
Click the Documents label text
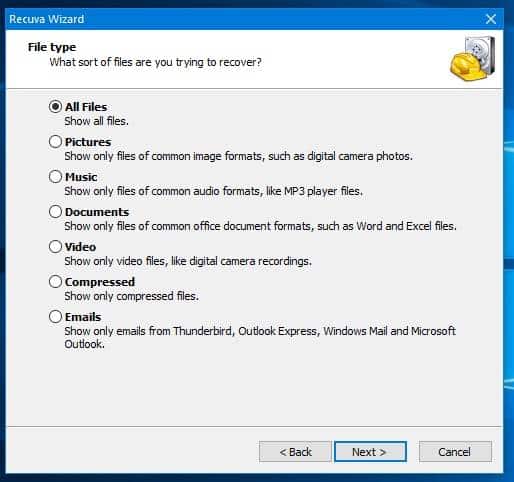[x=97, y=212]
